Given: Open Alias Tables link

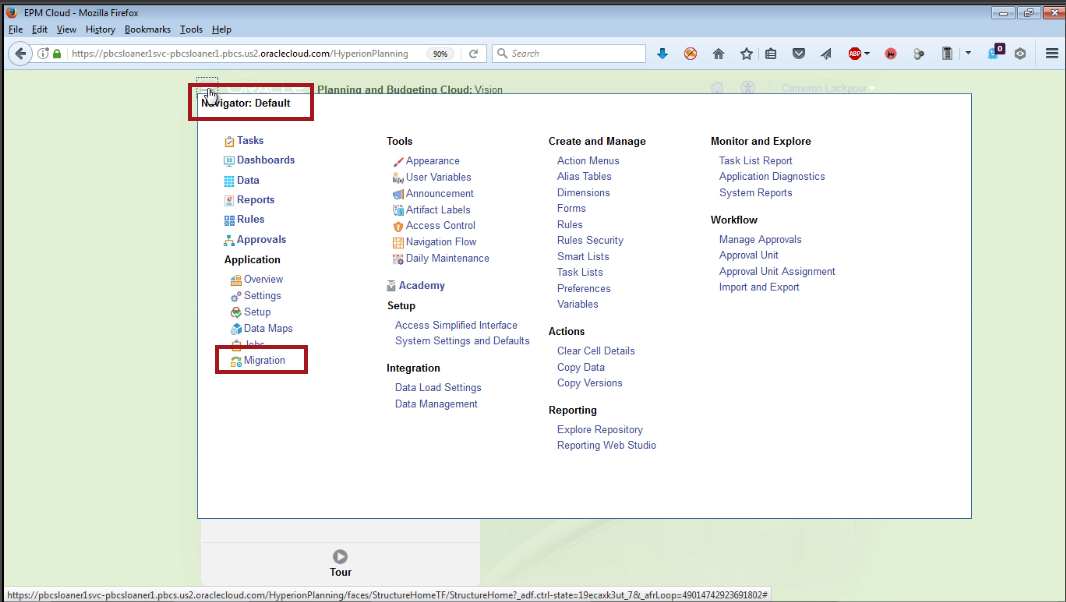Looking at the screenshot, I should 584,177.
